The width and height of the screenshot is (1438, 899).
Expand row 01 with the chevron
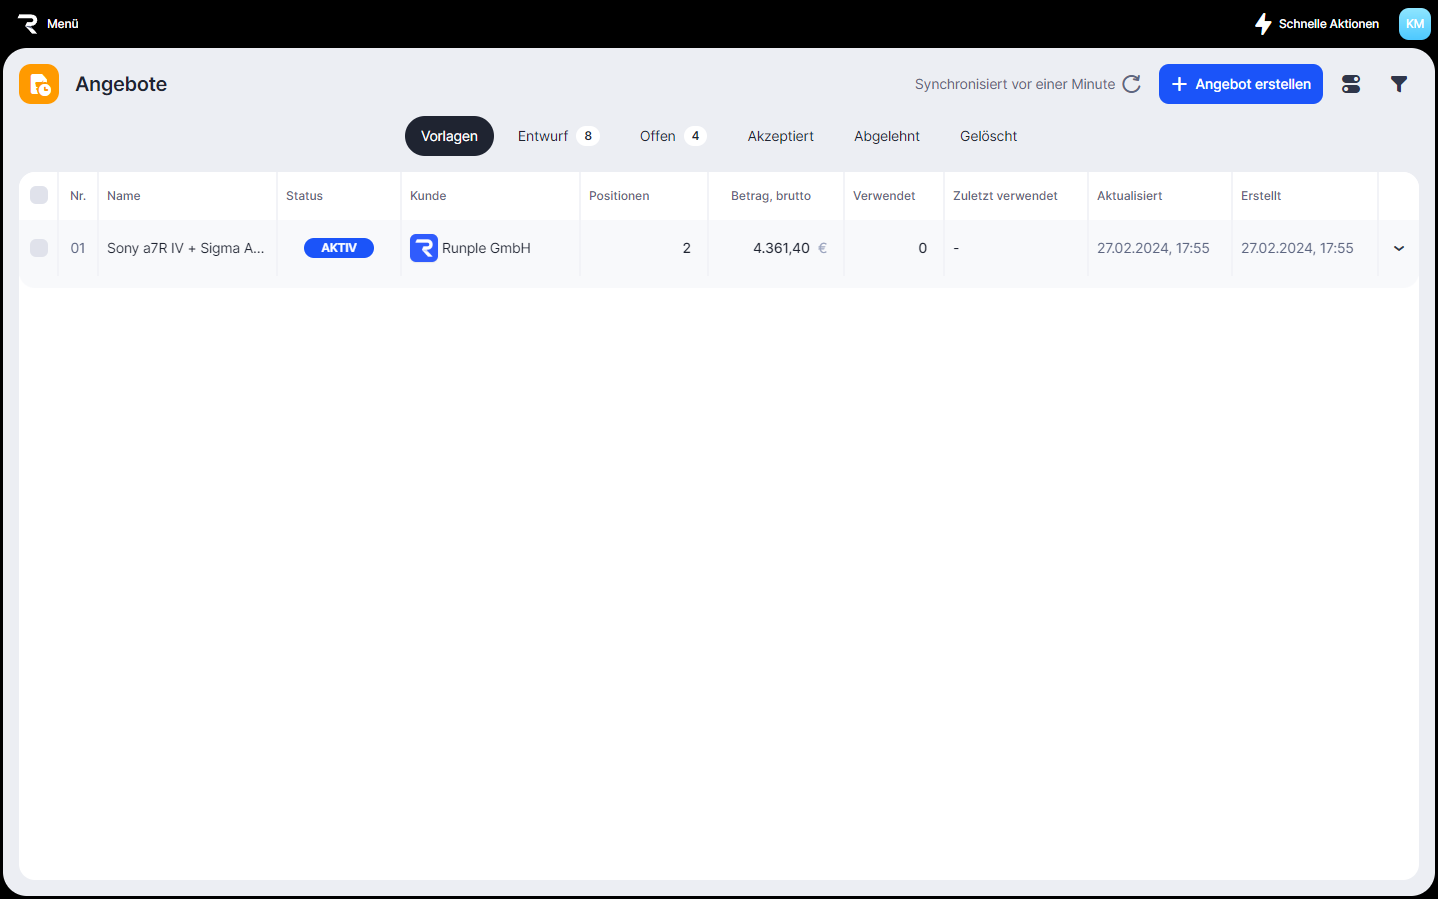pyautogui.click(x=1399, y=248)
